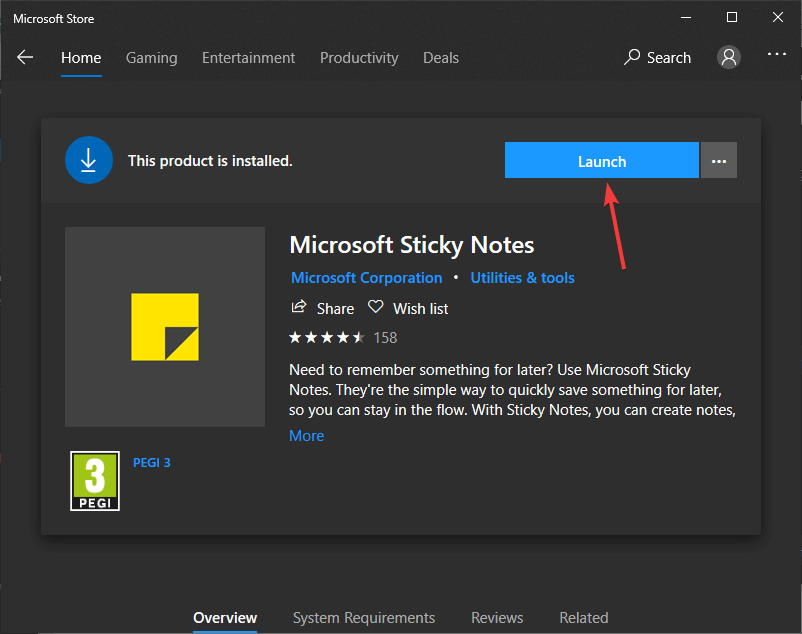802x634 pixels.
Task: Go back with the back arrow
Action: 25,57
